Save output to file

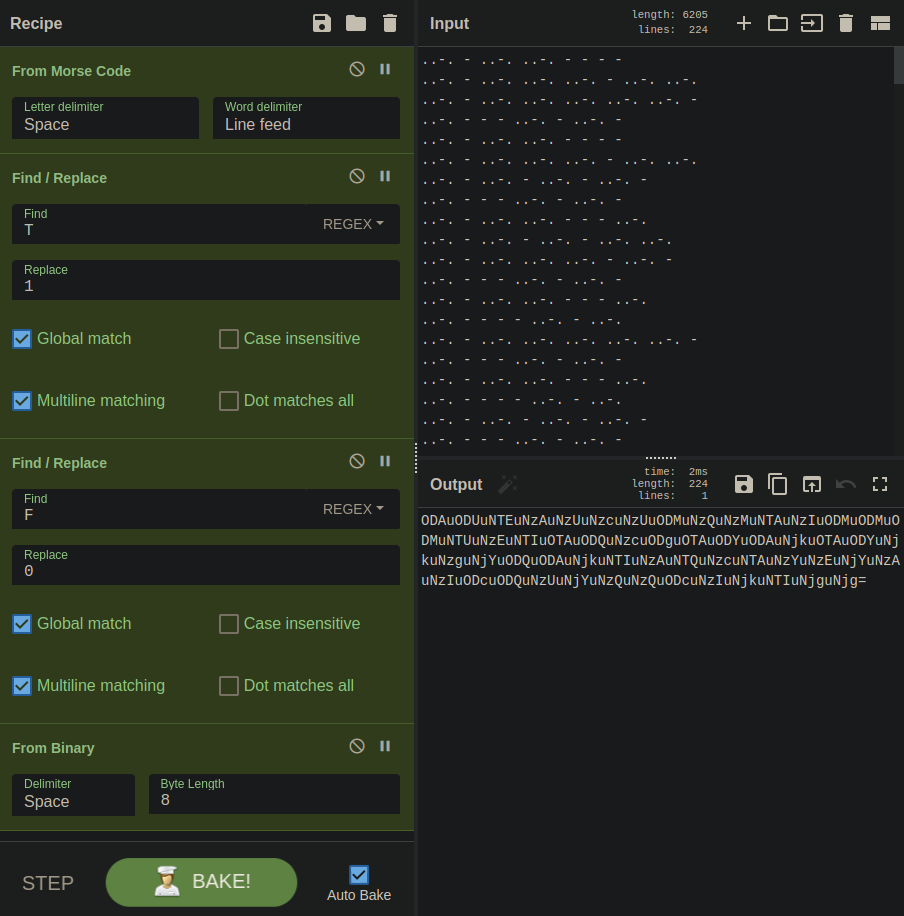pyautogui.click(x=744, y=484)
